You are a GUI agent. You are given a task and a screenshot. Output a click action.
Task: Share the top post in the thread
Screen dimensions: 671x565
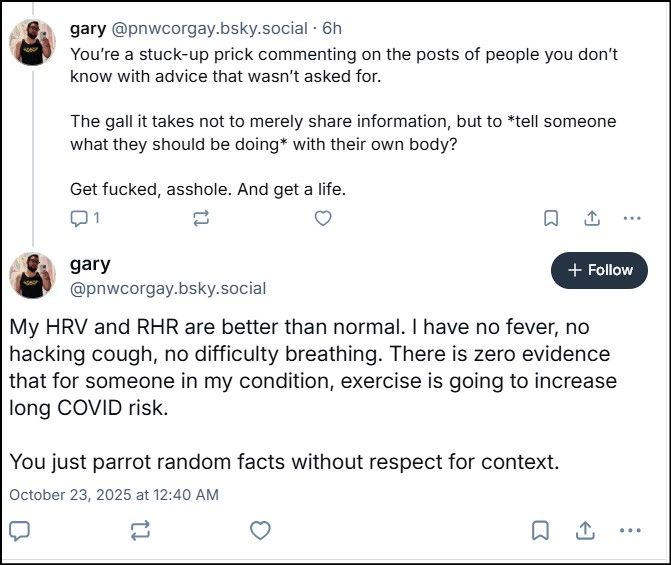591,217
